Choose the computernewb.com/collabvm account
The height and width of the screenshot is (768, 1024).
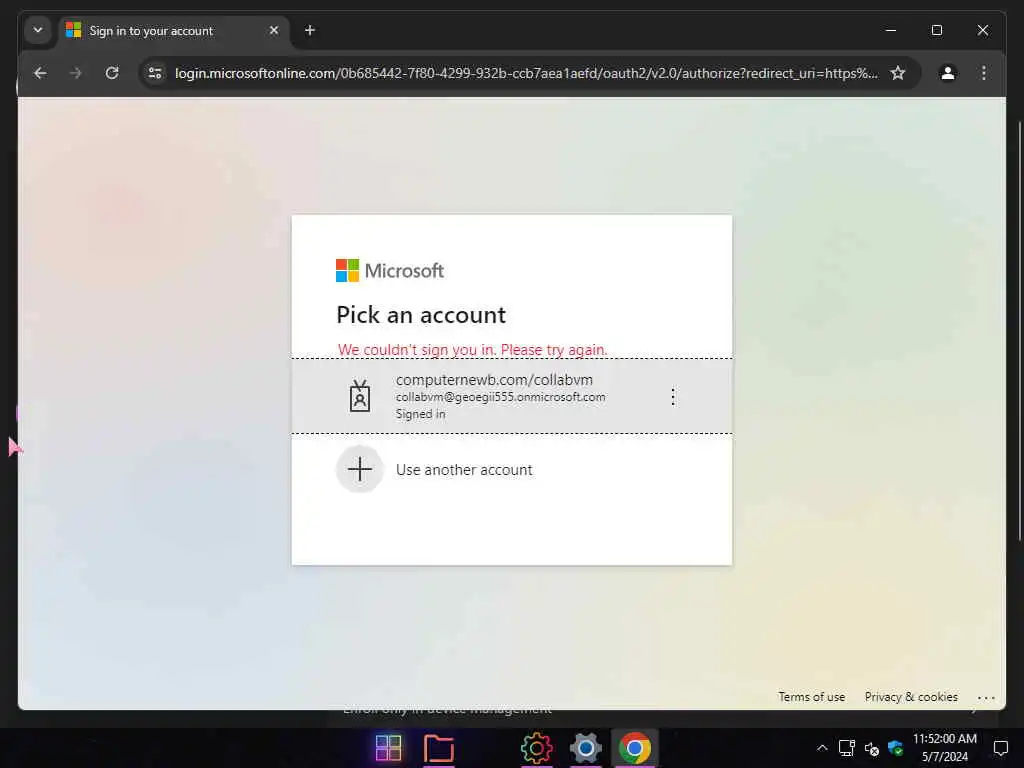pos(511,396)
